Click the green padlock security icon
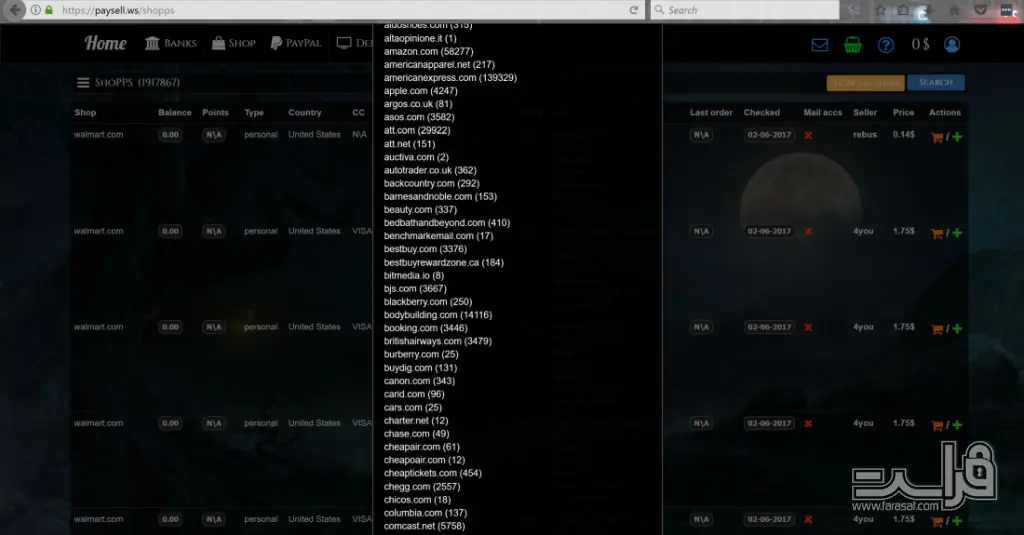This screenshot has width=1024, height=535. tap(49, 10)
